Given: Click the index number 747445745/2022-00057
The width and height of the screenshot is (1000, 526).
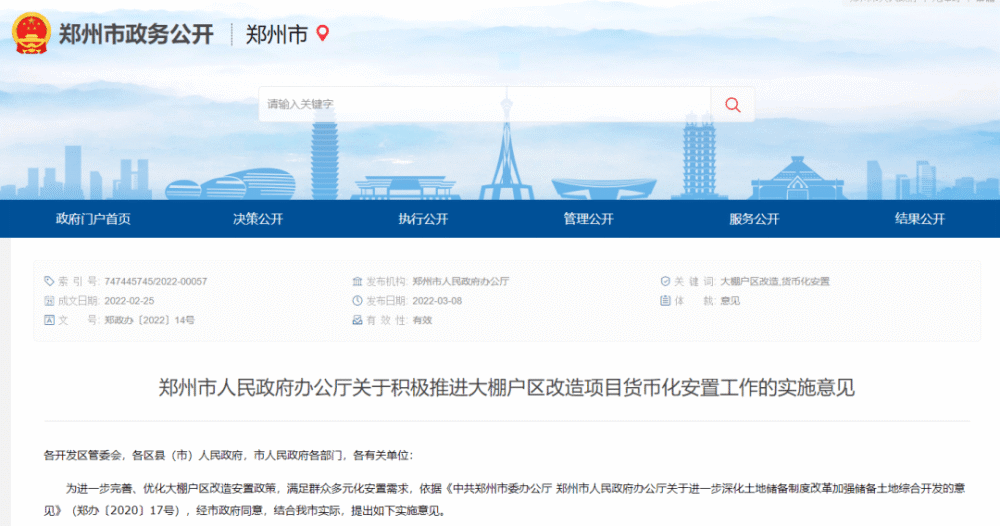Looking at the screenshot, I should point(156,281).
